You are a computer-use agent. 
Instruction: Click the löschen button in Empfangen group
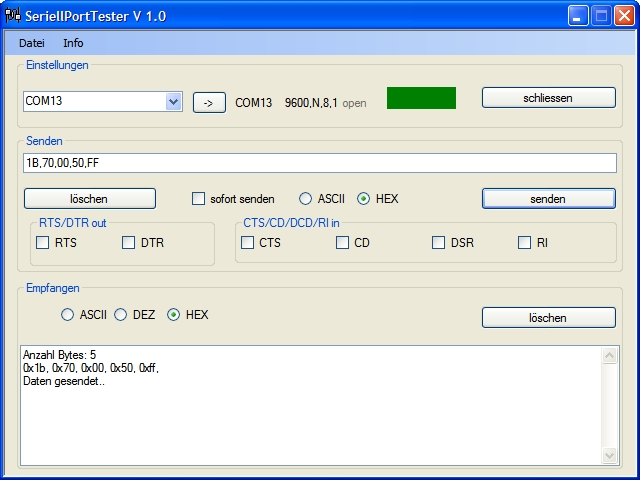pos(549,318)
